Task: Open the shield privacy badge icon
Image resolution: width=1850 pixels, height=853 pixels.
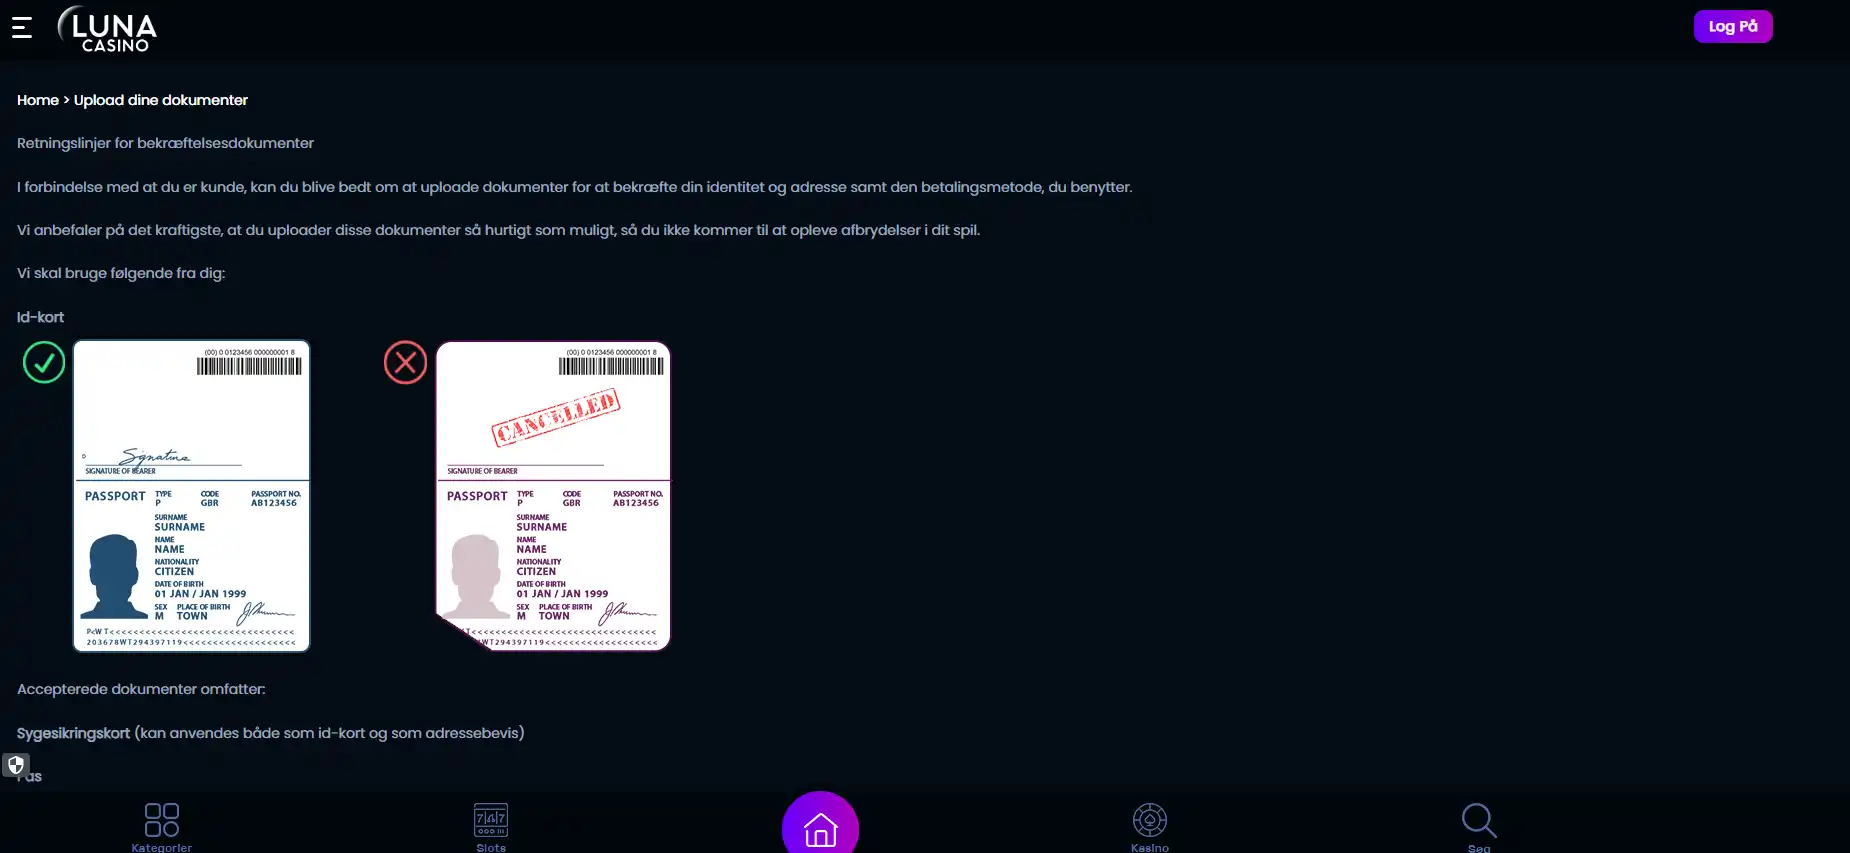Action: pyautogui.click(x=16, y=765)
